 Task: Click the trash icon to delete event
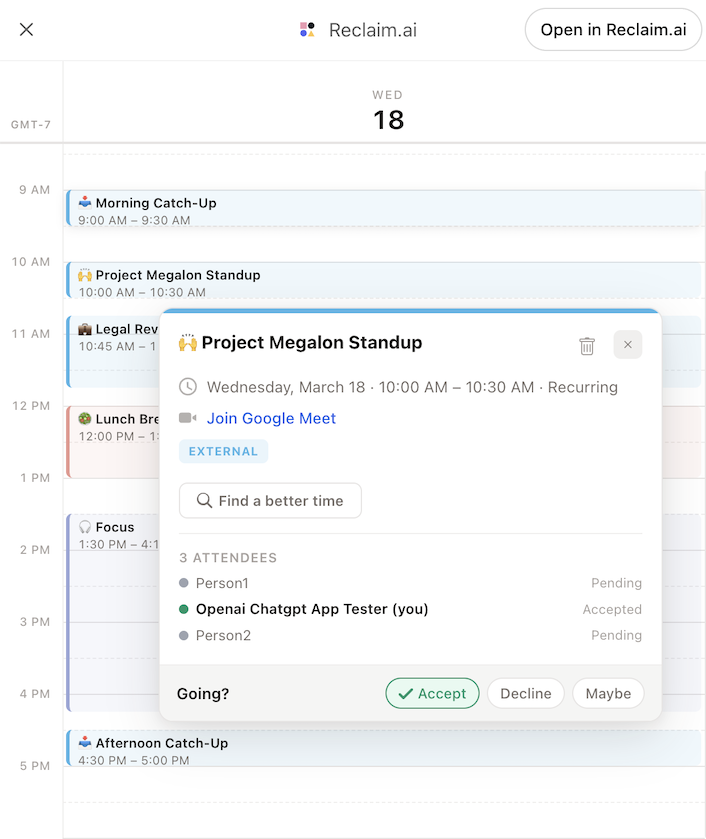click(587, 345)
